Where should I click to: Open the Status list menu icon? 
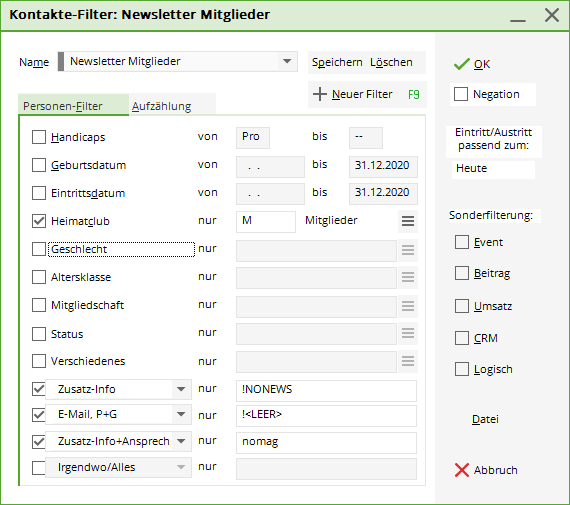[408, 333]
